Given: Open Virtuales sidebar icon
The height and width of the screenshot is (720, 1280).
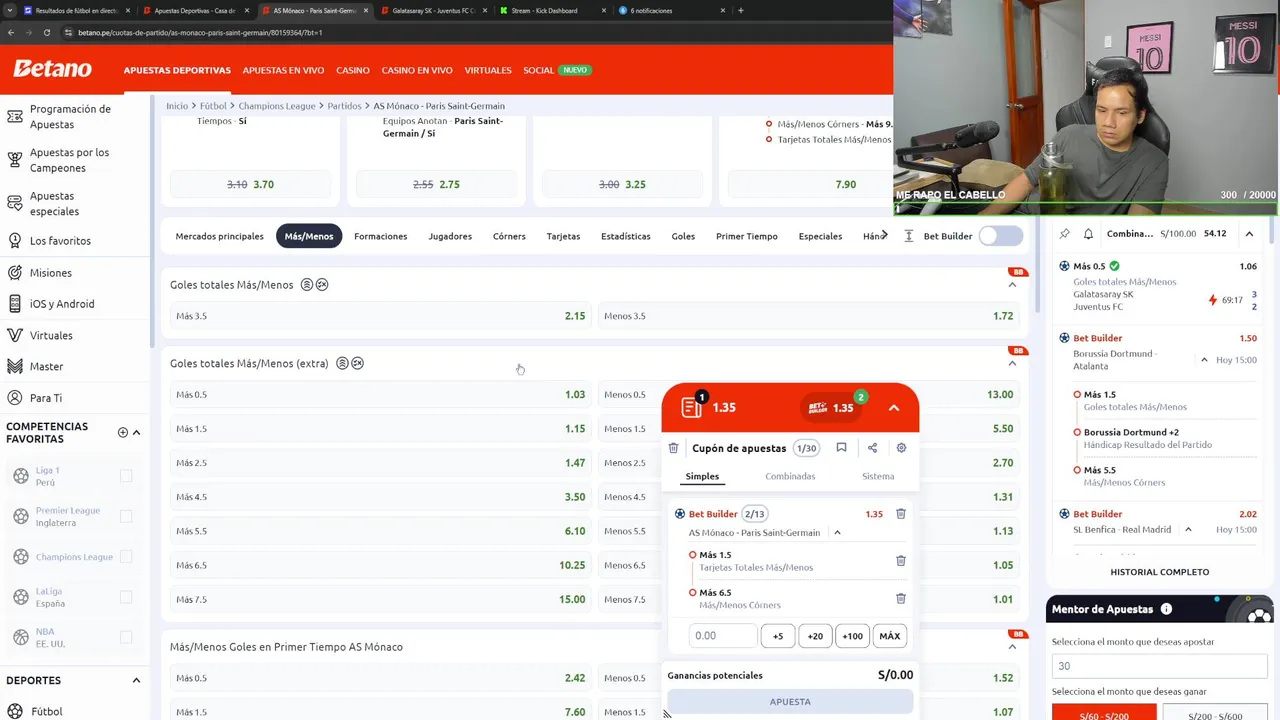Looking at the screenshot, I should pos(15,335).
